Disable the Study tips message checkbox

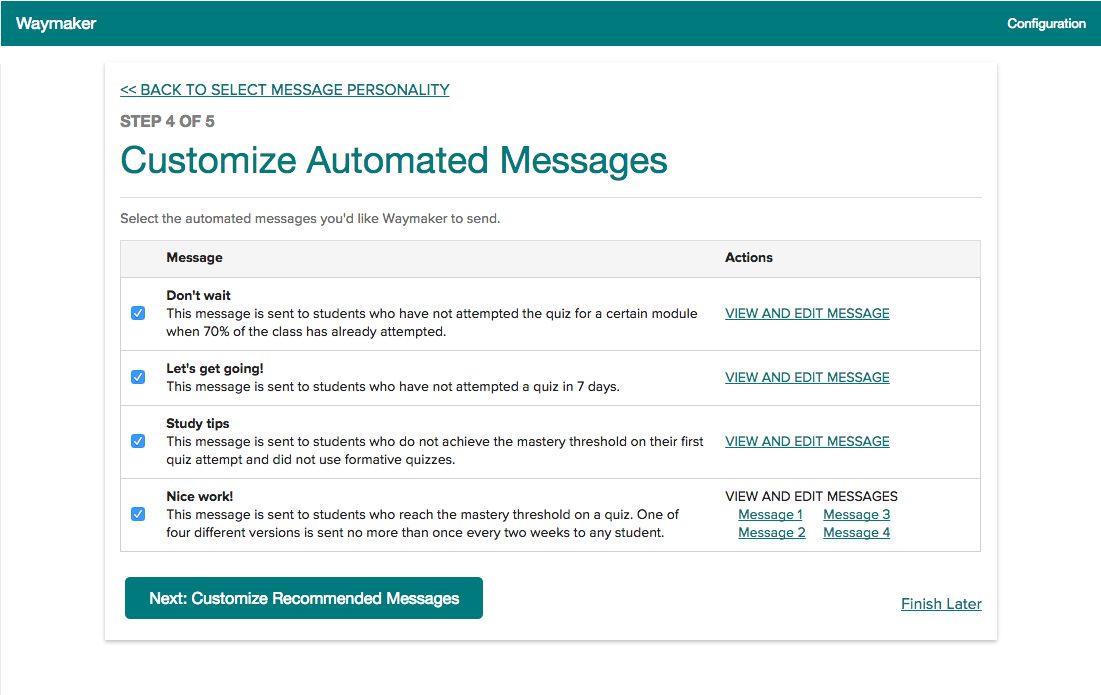coord(138,441)
